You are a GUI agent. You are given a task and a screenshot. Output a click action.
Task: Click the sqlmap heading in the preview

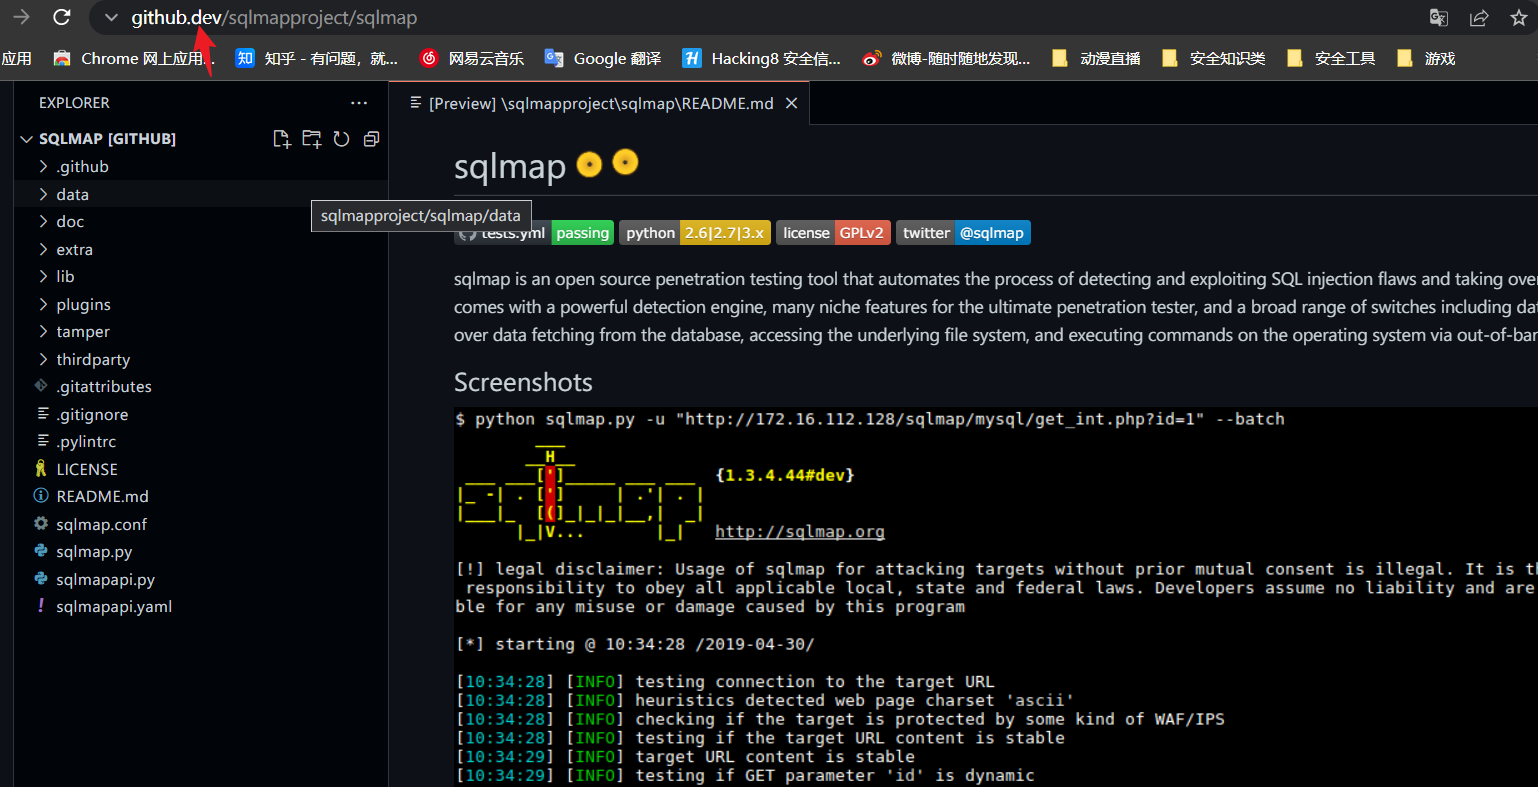click(x=510, y=166)
